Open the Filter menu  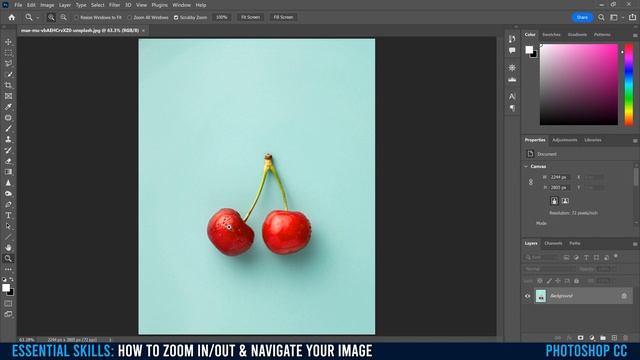coord(114,5)
